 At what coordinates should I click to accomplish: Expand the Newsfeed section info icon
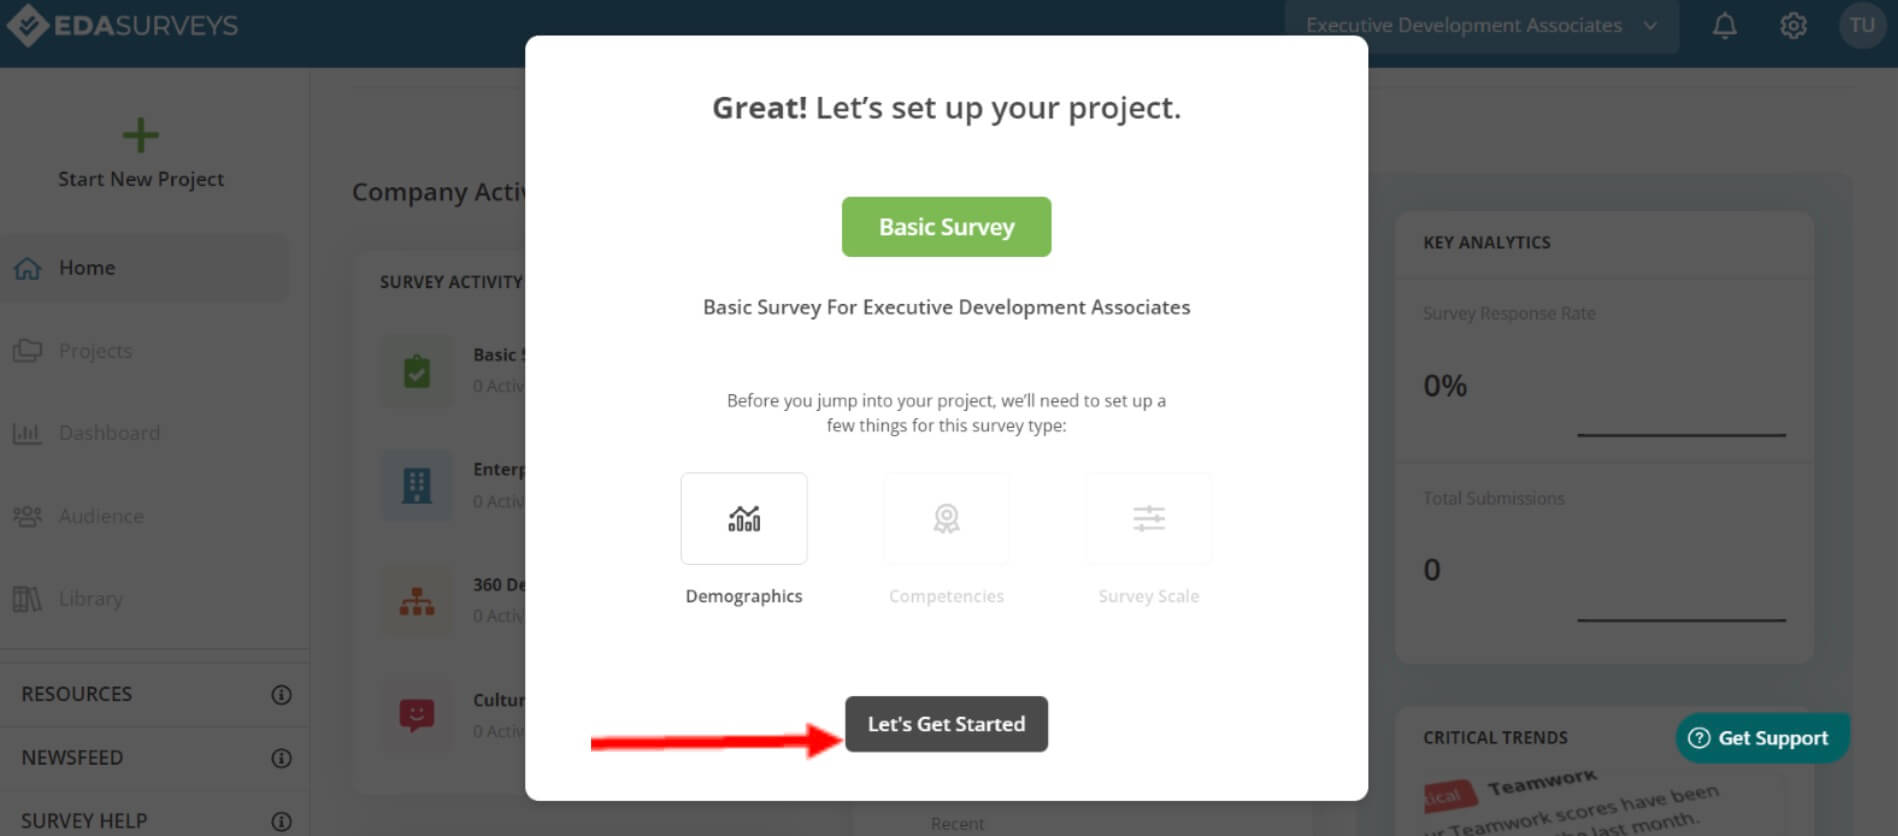282,758
